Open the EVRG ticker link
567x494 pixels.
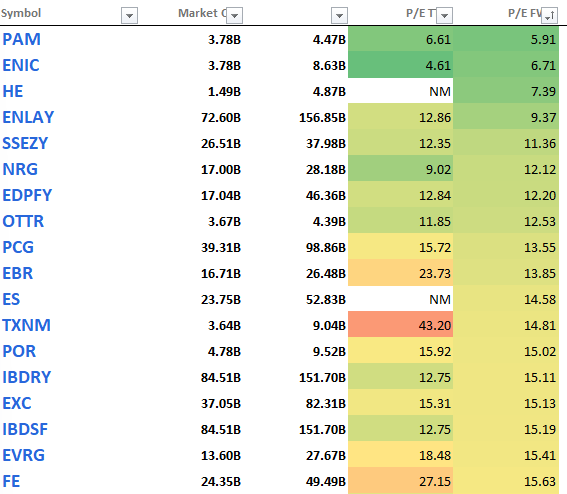[24, 456]
